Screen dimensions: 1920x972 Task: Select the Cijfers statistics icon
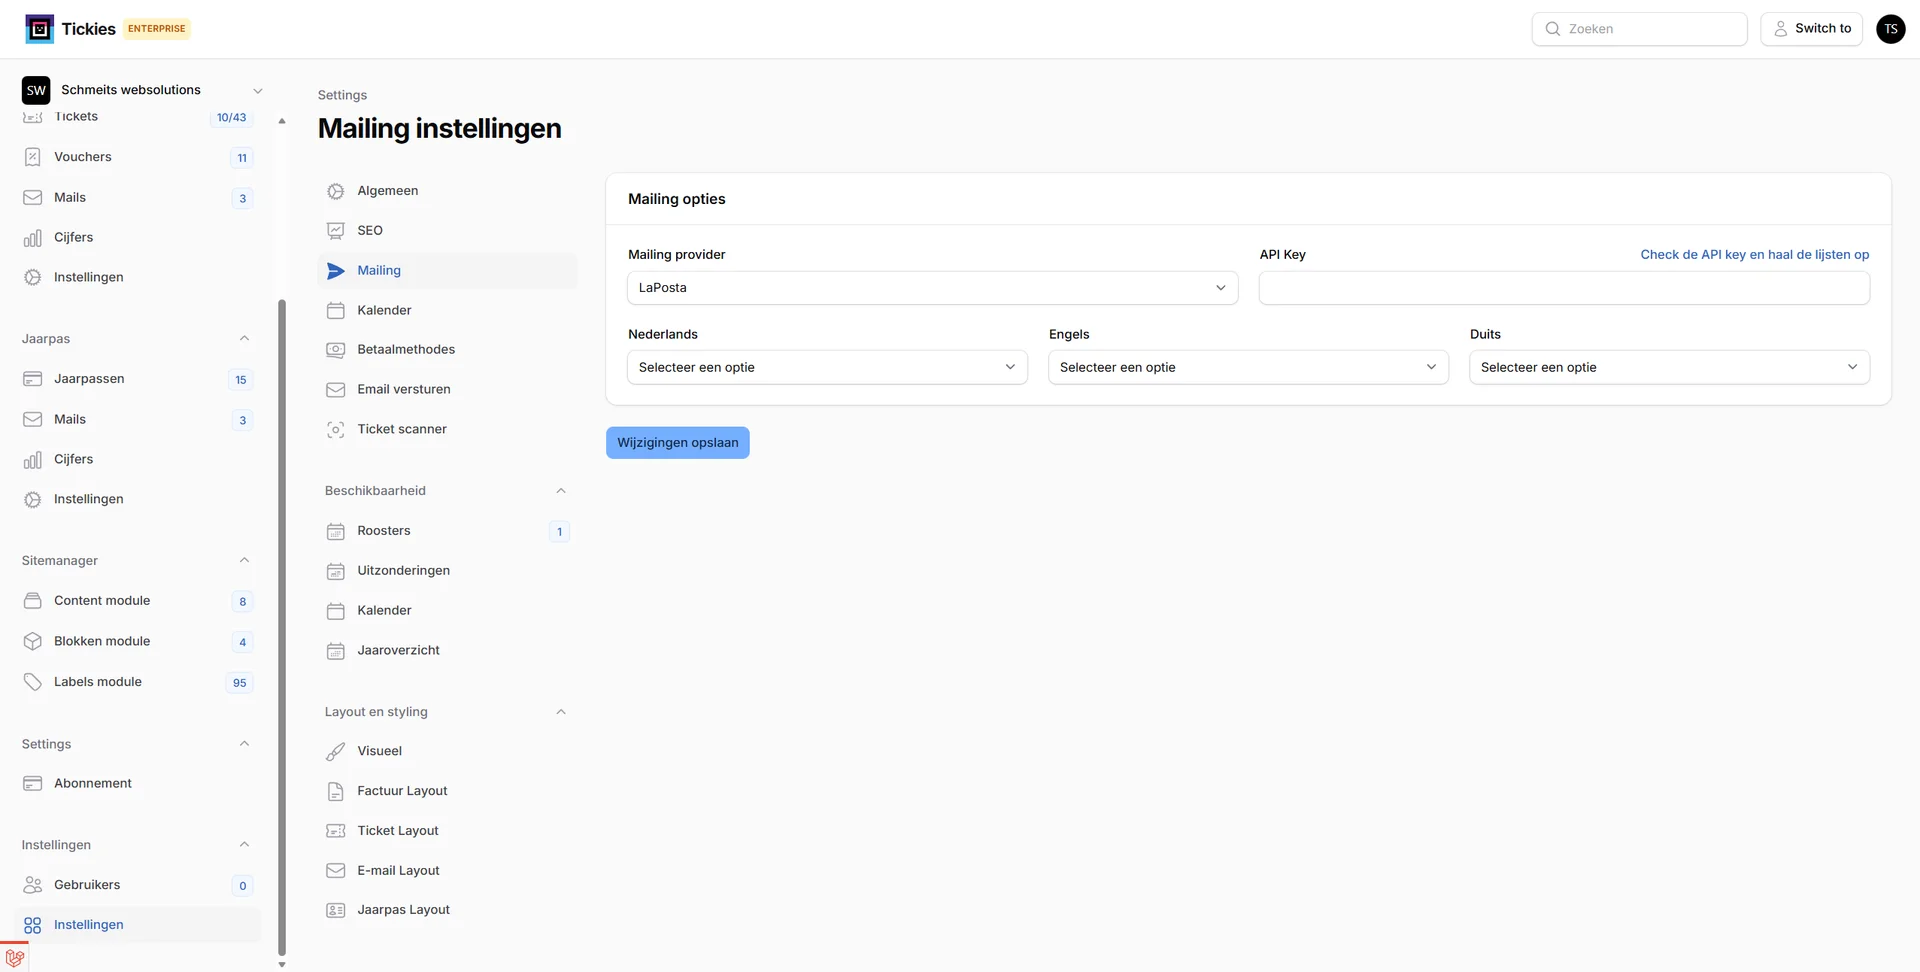pyautogui.click(x=33, y=237)
